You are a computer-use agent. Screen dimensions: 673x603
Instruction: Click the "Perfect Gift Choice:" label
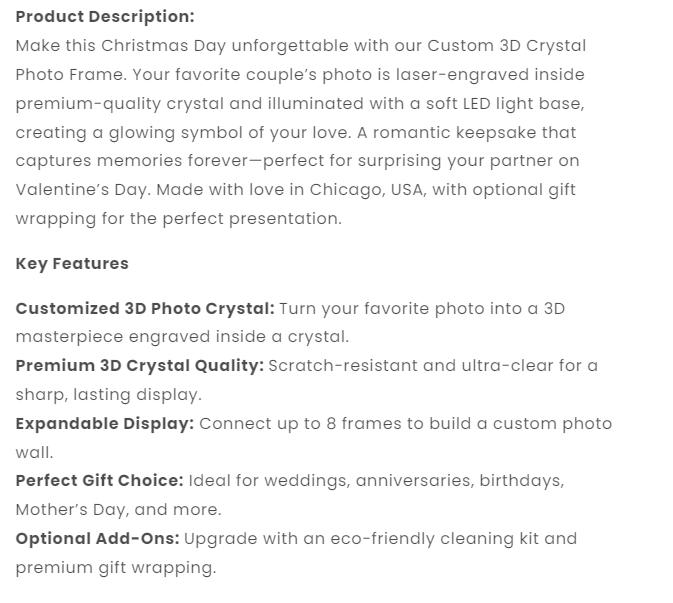pyautogui.click(x=99, y=481)
